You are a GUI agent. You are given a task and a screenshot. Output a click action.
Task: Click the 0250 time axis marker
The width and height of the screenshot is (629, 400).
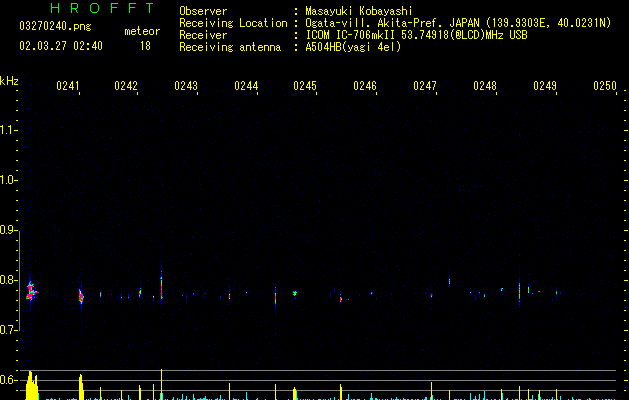click(605, 86)
